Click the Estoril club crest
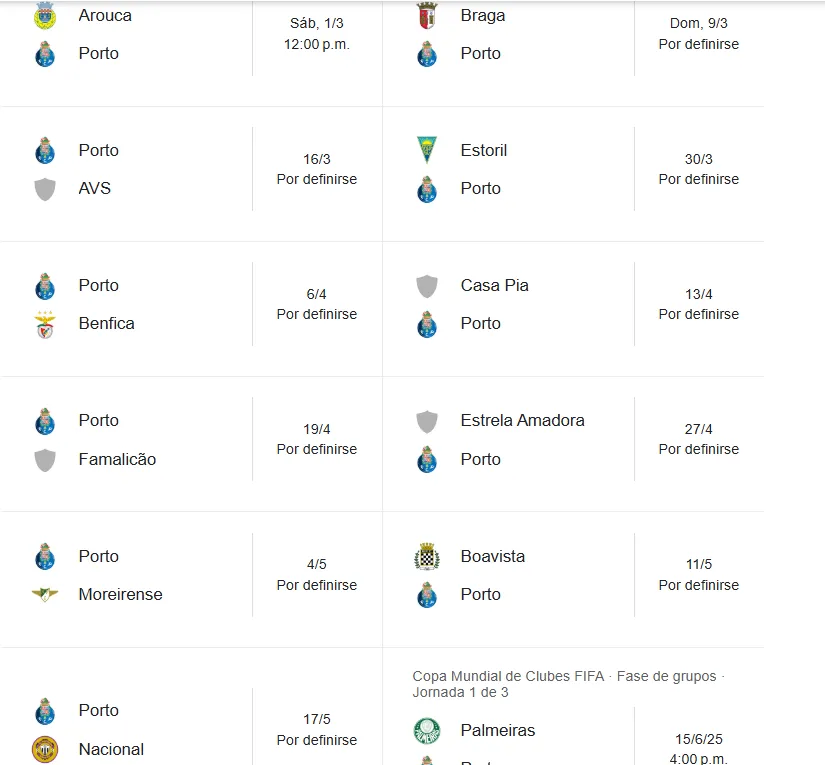825x765 pixels. [x=426, y=150]
